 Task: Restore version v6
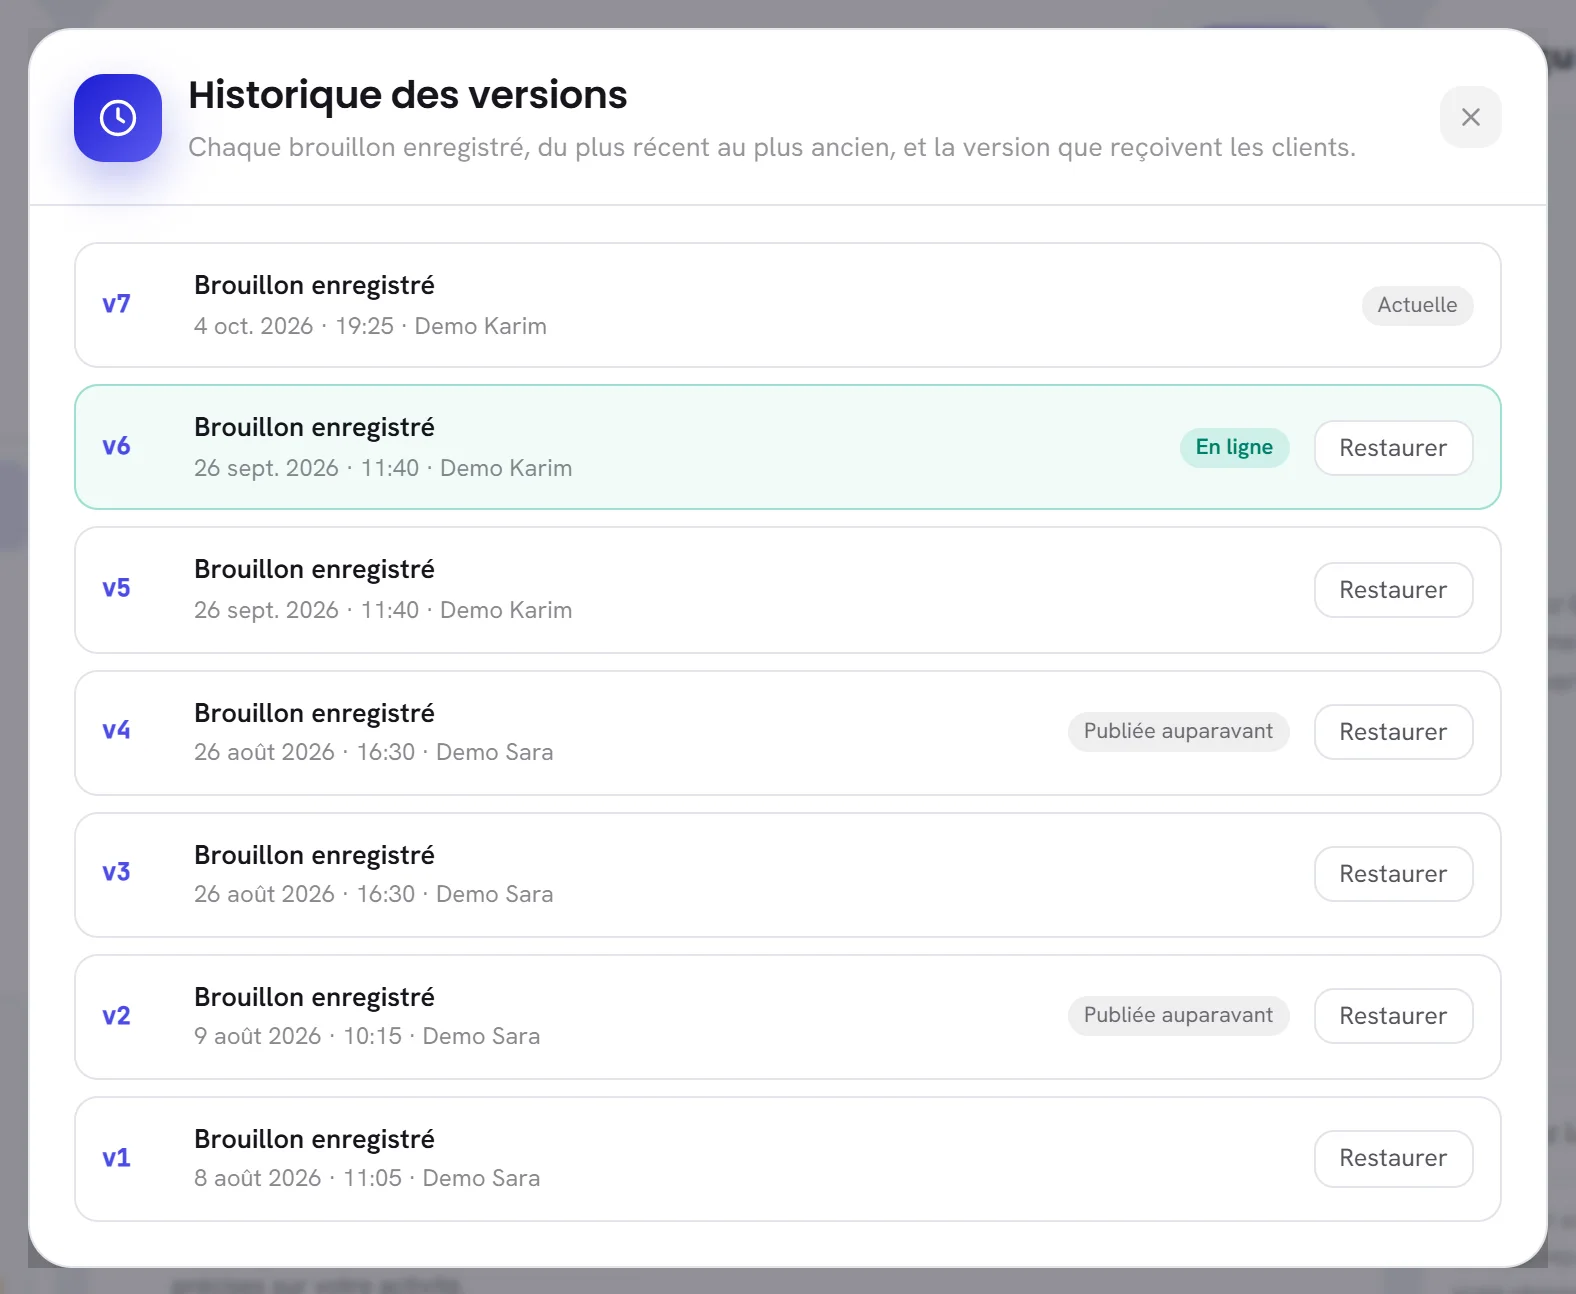(1393, 448)
